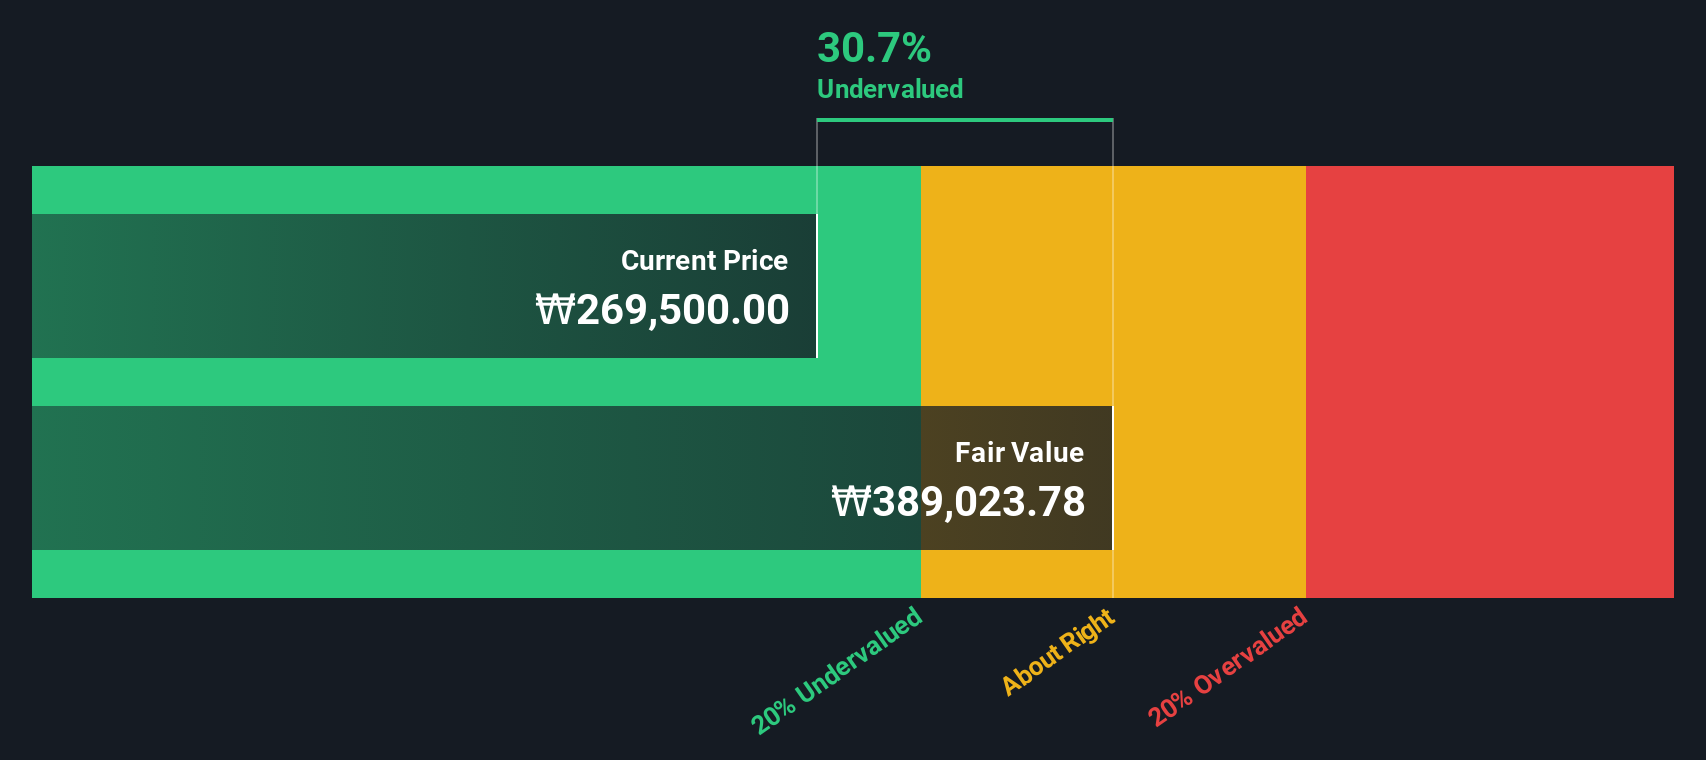1706x760 pixels.
Task: Click the yellow zone above the Fair Value bar
Action: tap(1017, 286)
